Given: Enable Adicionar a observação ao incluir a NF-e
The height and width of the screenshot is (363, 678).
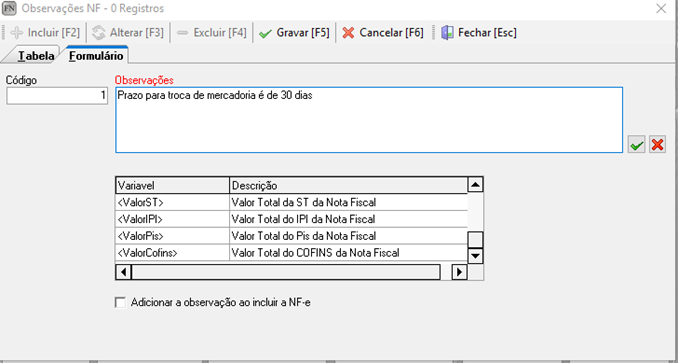Looking at the screenshot, I should tap(120, 302).
